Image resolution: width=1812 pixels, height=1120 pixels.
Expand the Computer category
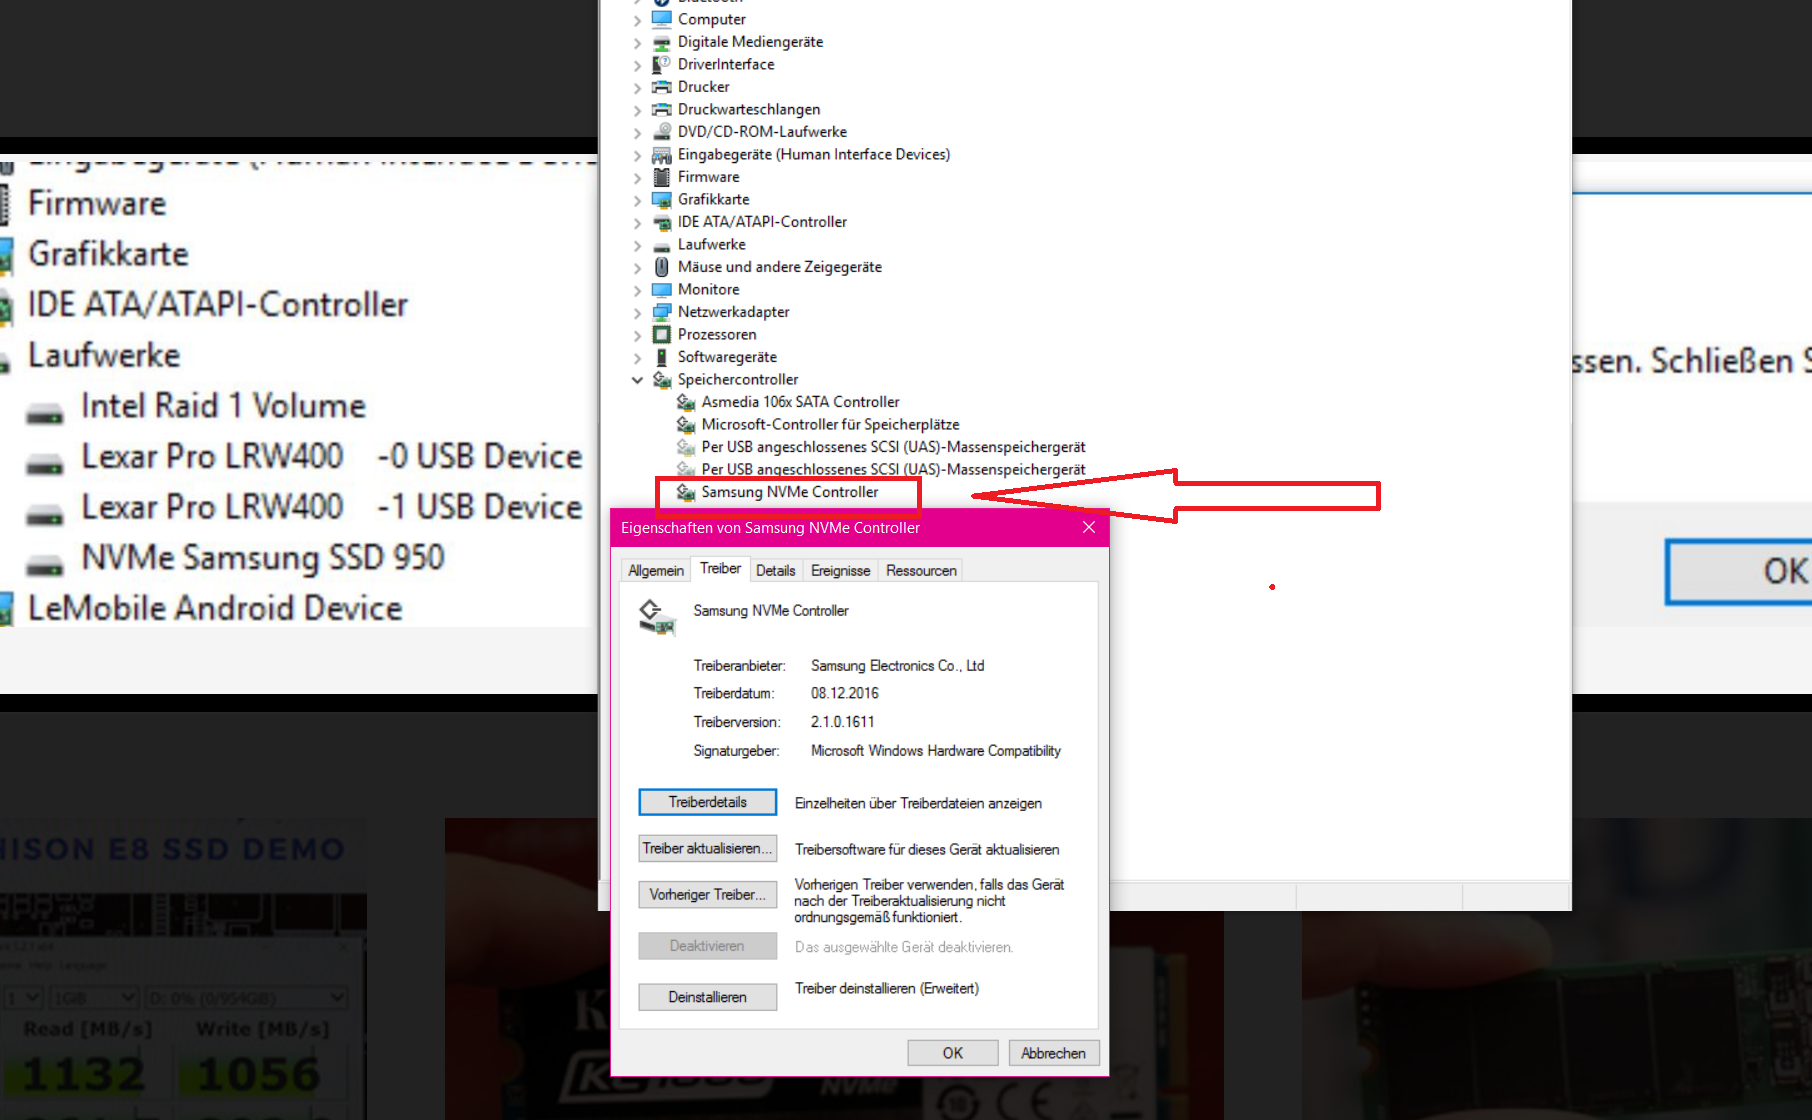pos(637,20)
